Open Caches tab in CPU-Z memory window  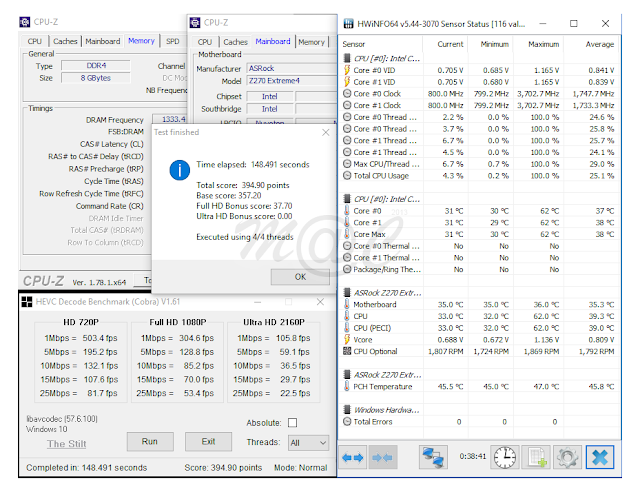point(65,41)
